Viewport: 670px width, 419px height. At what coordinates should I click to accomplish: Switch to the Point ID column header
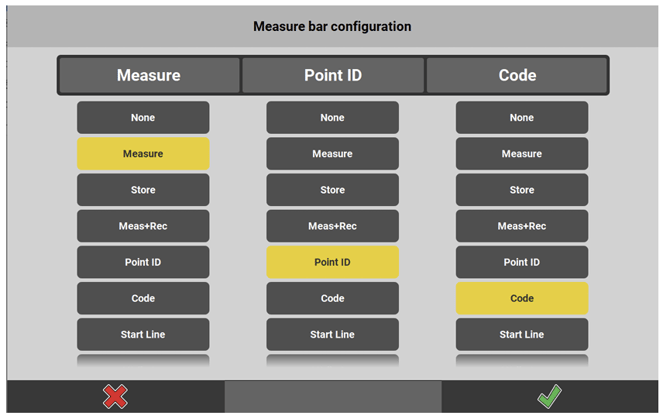333,75
